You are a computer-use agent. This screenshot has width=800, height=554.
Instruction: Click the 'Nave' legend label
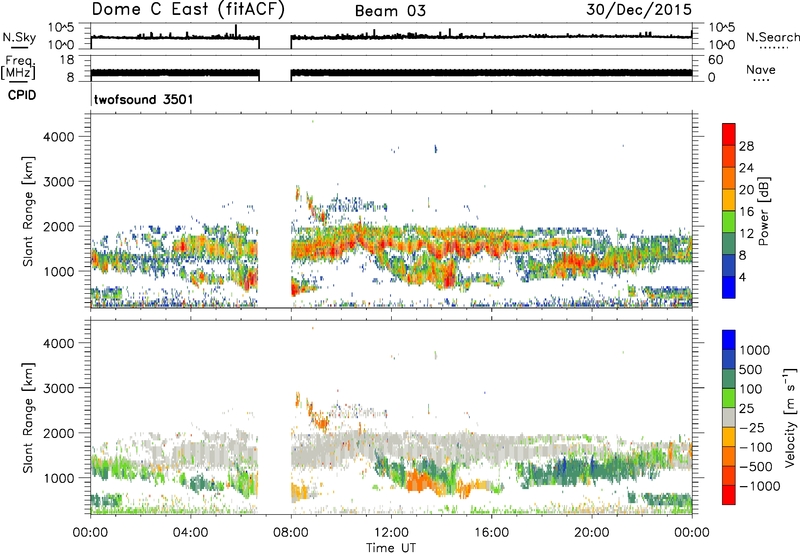[x=761, y=69]
